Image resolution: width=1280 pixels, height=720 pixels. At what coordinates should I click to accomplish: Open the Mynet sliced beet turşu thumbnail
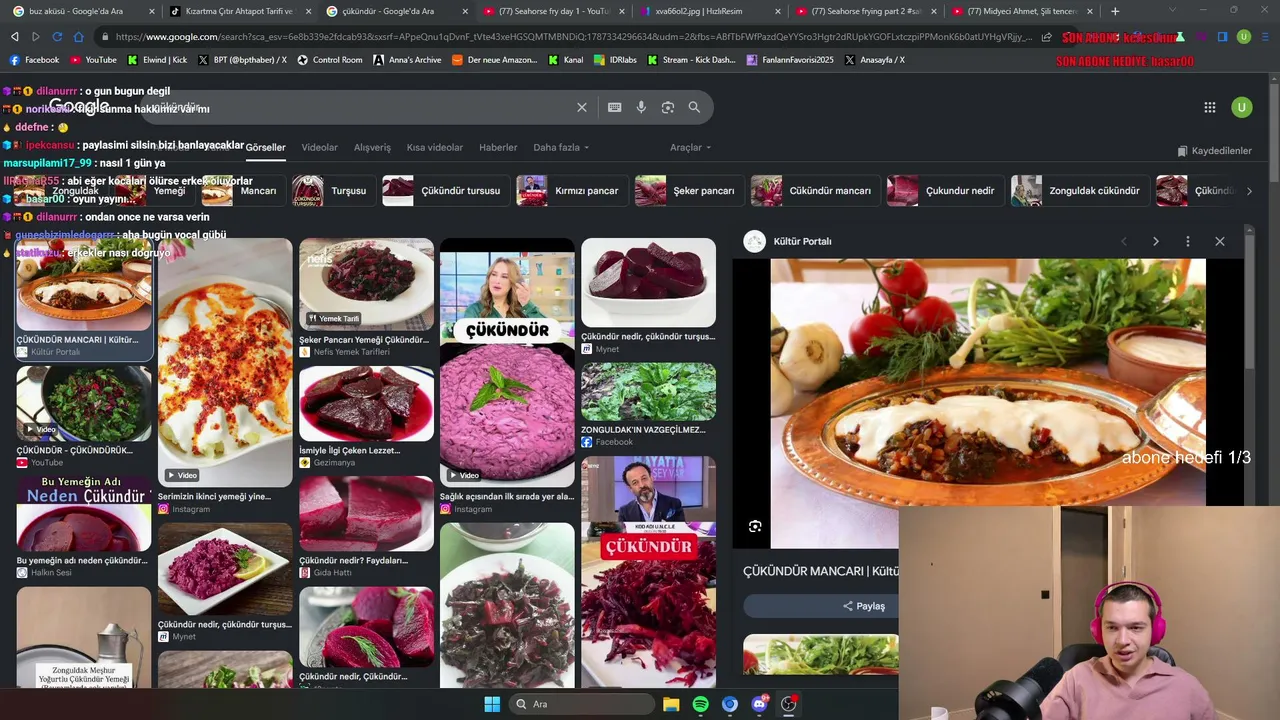click(648, 283)
